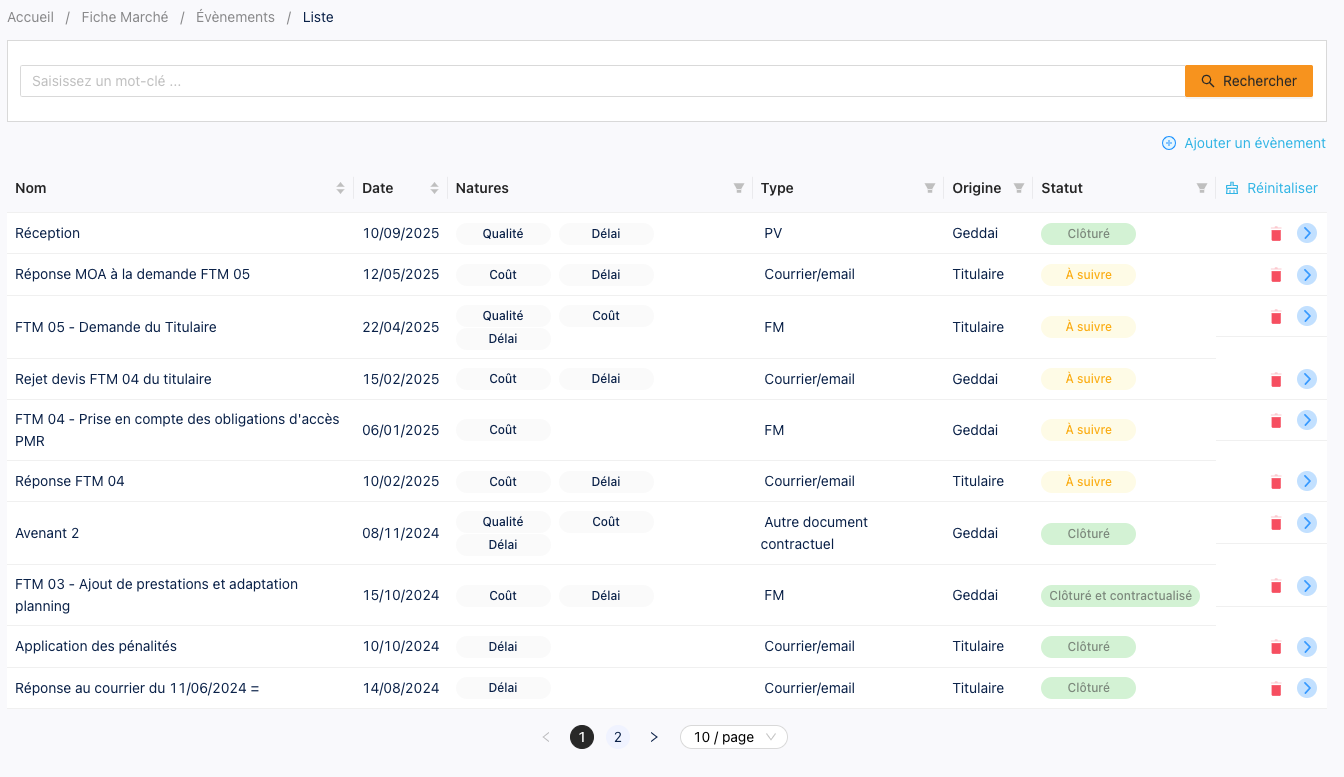Screen dimensions: 1344x777
Task: Open the Natures column filter
Action: tap(739, 188)
